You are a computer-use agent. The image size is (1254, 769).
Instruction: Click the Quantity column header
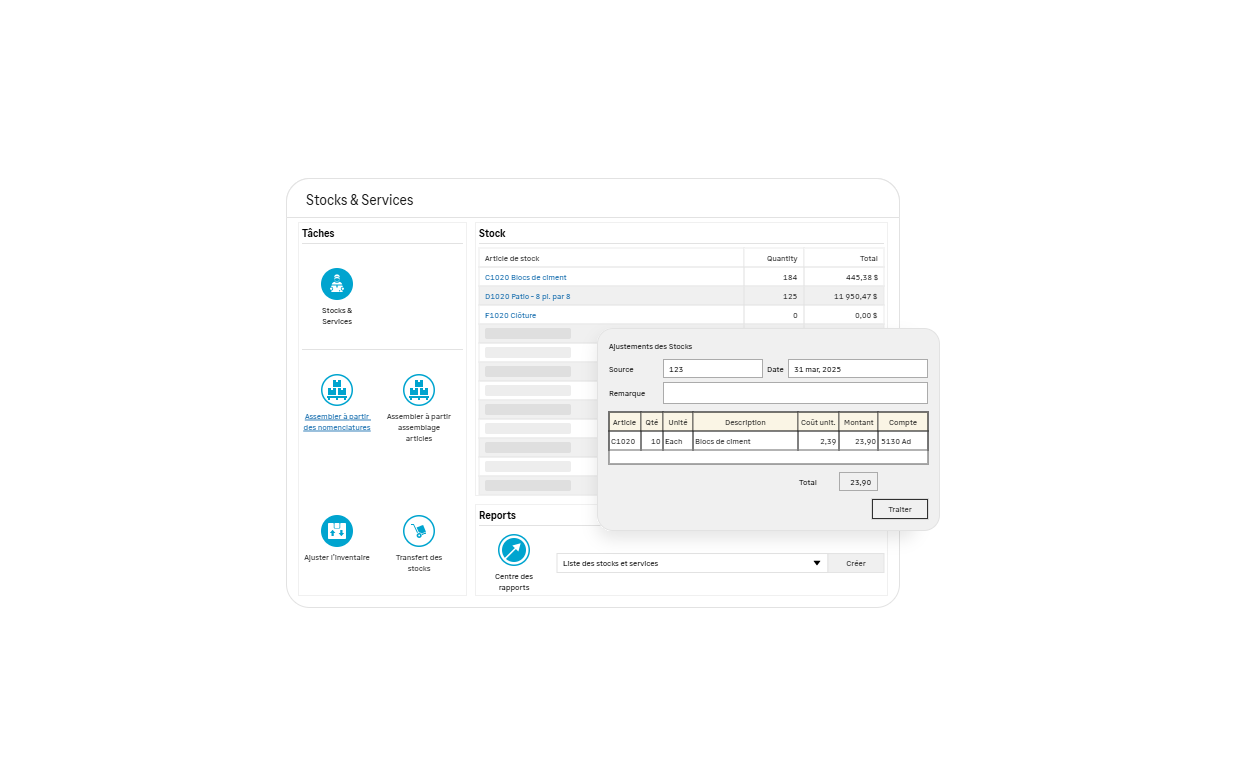pos(781,258)
